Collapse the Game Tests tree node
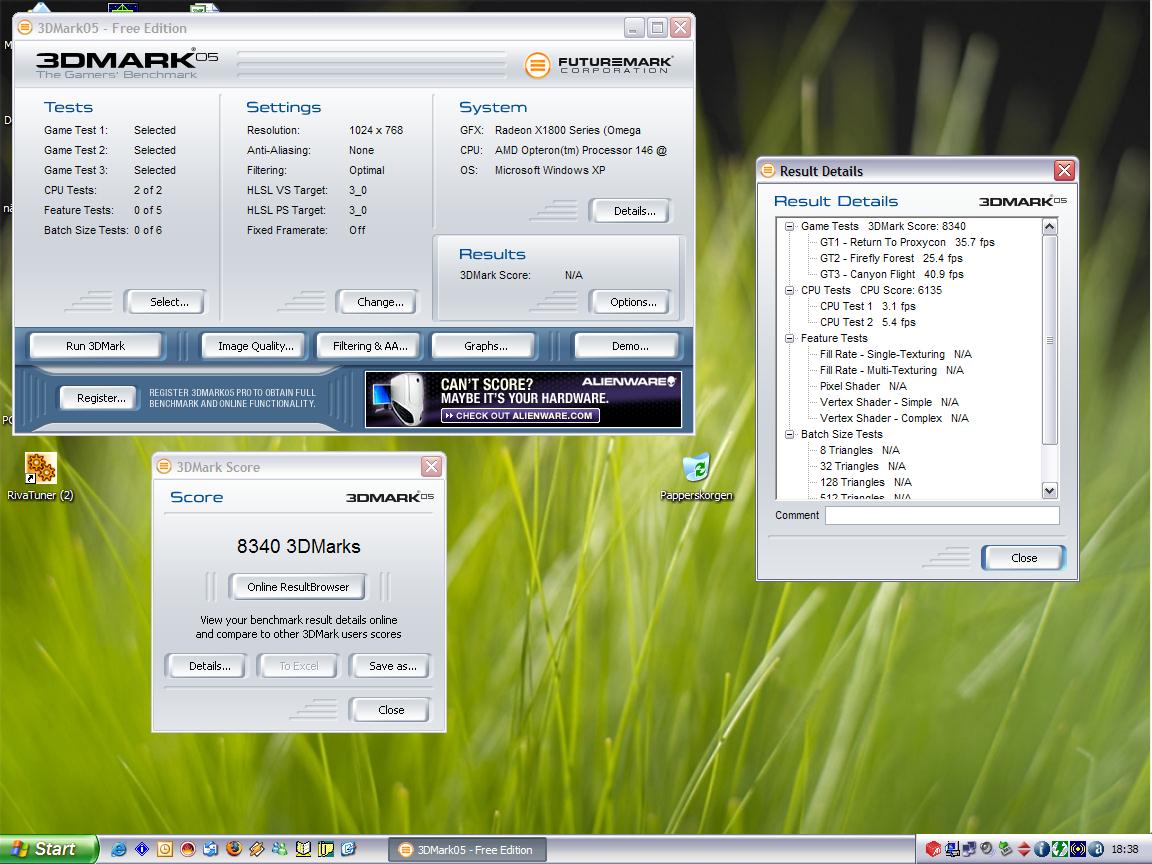 tap(789, 226)
